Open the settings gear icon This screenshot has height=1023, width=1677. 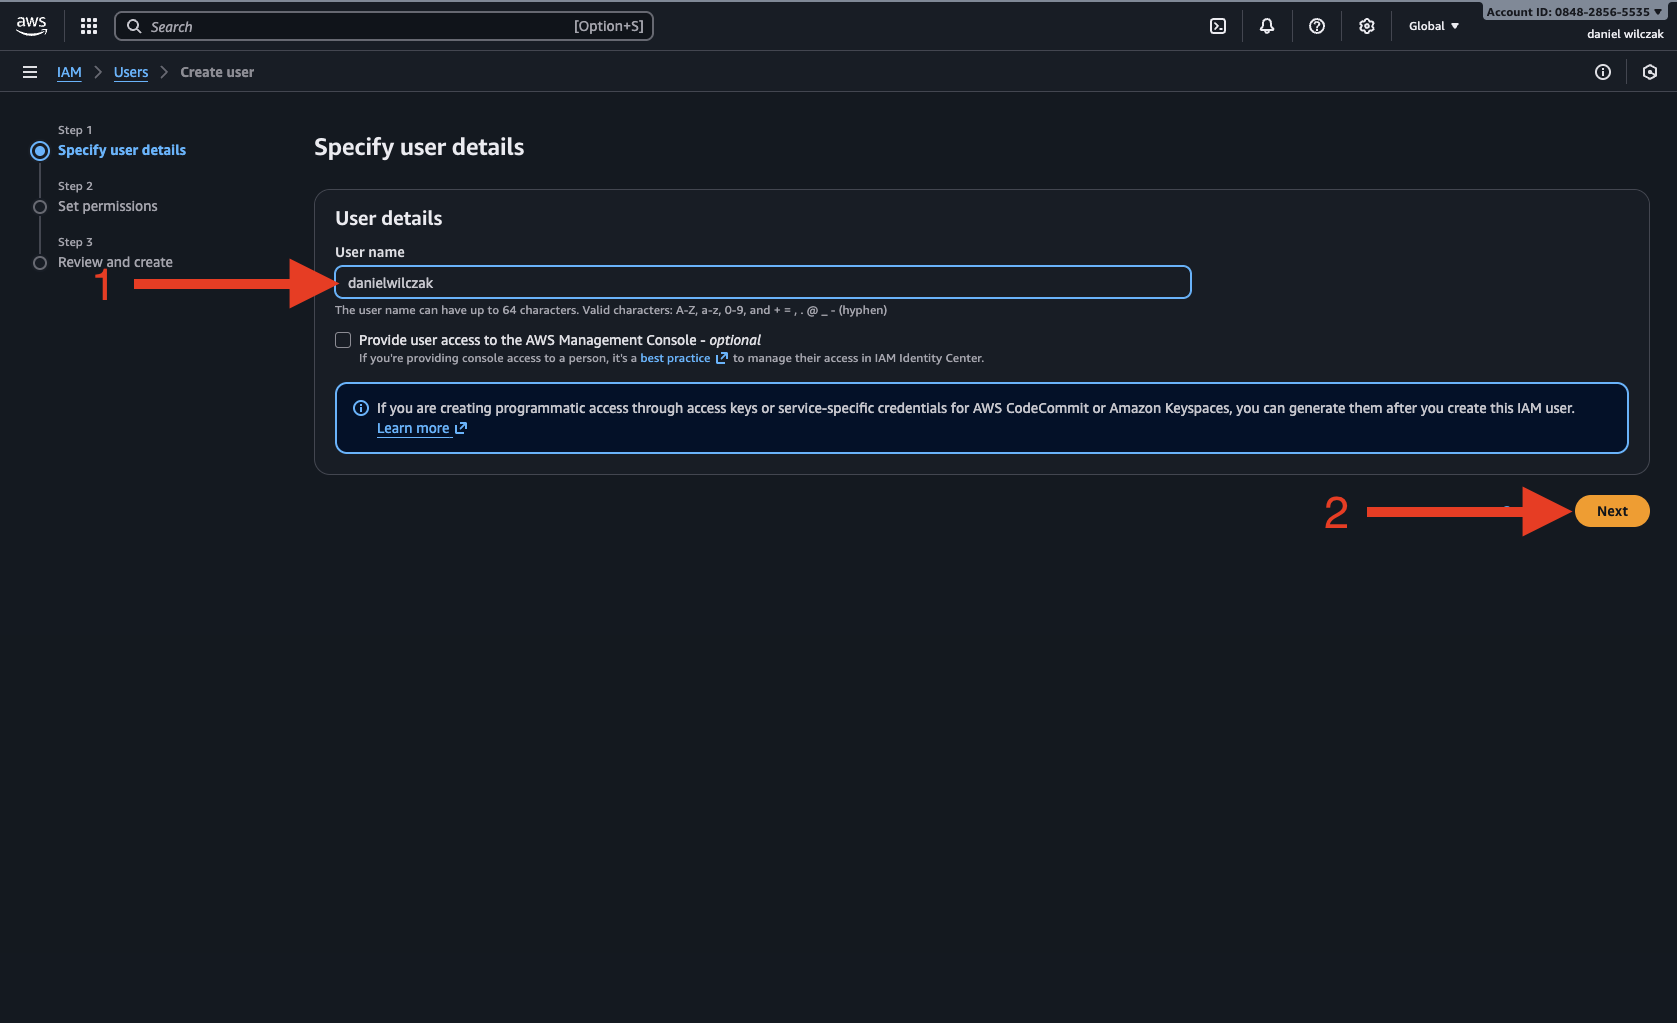tap(1367, 26)
